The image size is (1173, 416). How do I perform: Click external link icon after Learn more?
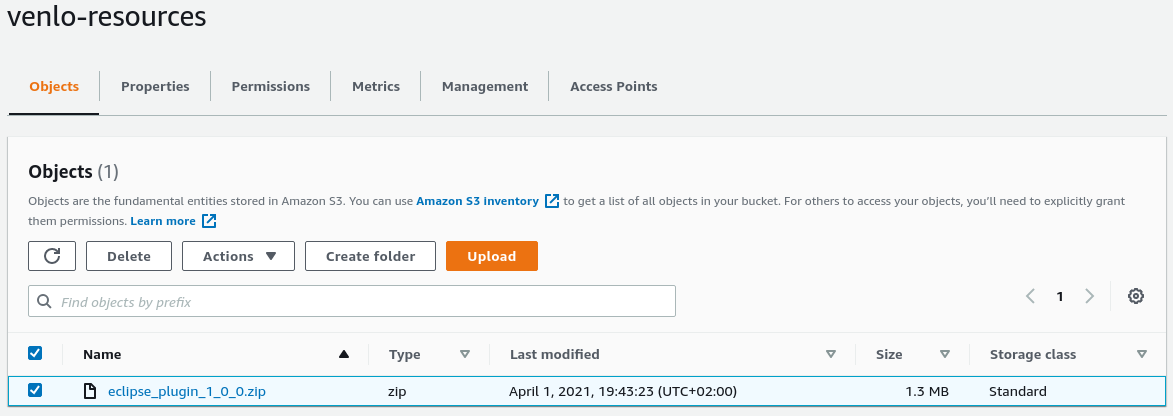coord(209,221)
